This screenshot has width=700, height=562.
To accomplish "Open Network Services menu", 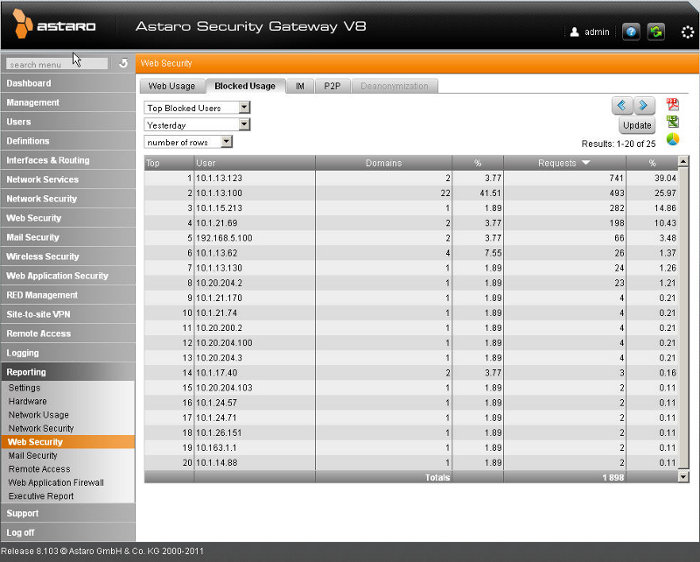I will click(x=68, y=179).
